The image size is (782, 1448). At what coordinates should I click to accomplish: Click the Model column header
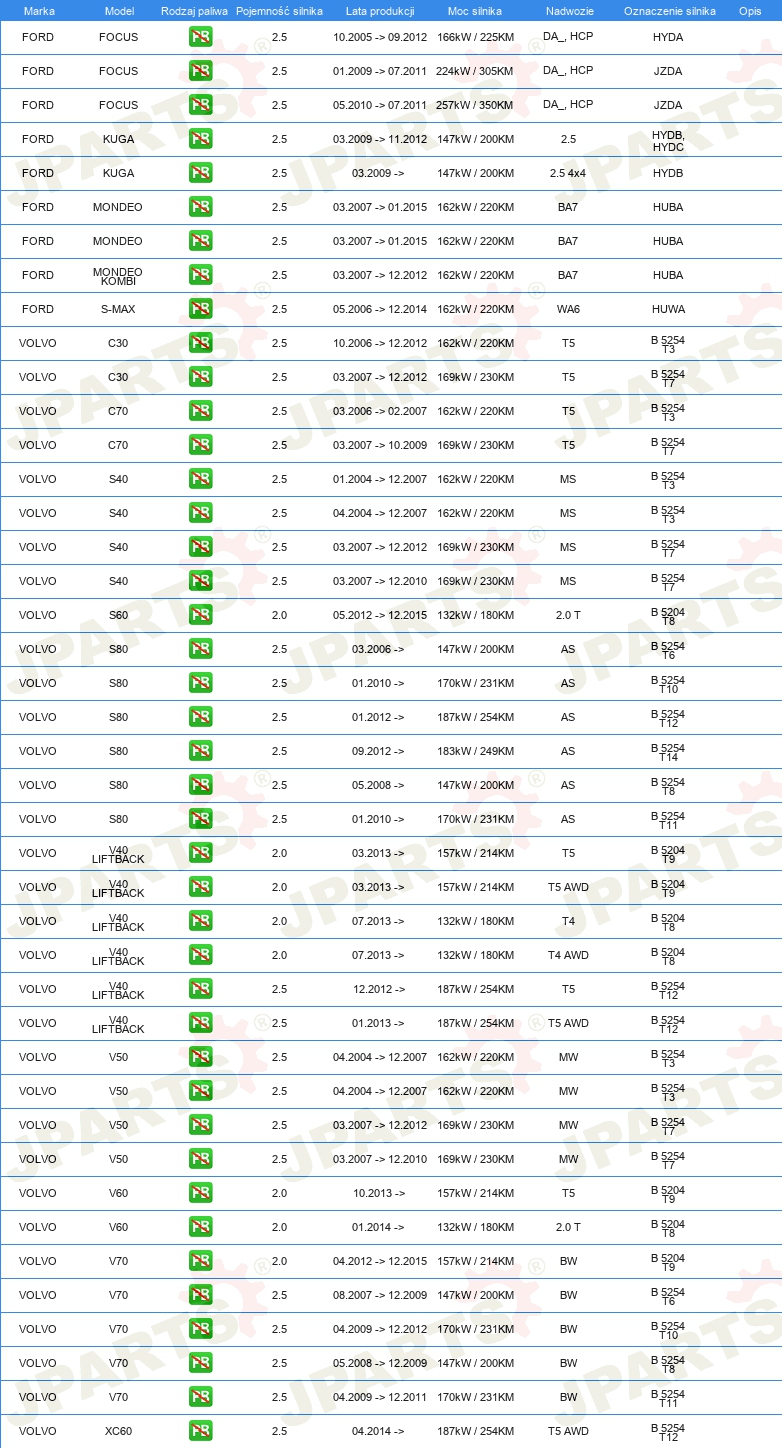point(119,11)
